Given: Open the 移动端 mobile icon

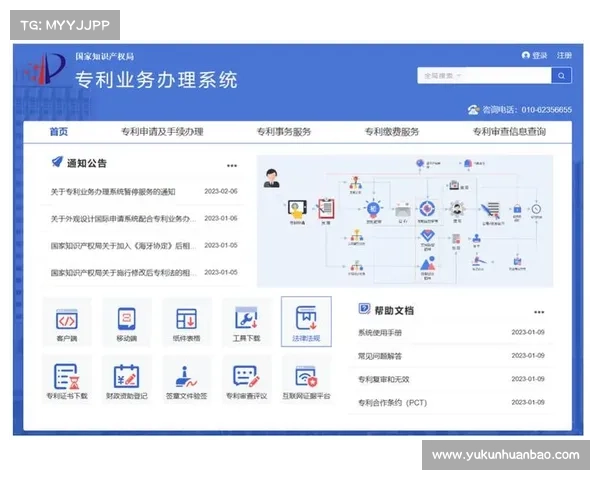Looking at the screenshot, I should [127, 322].
